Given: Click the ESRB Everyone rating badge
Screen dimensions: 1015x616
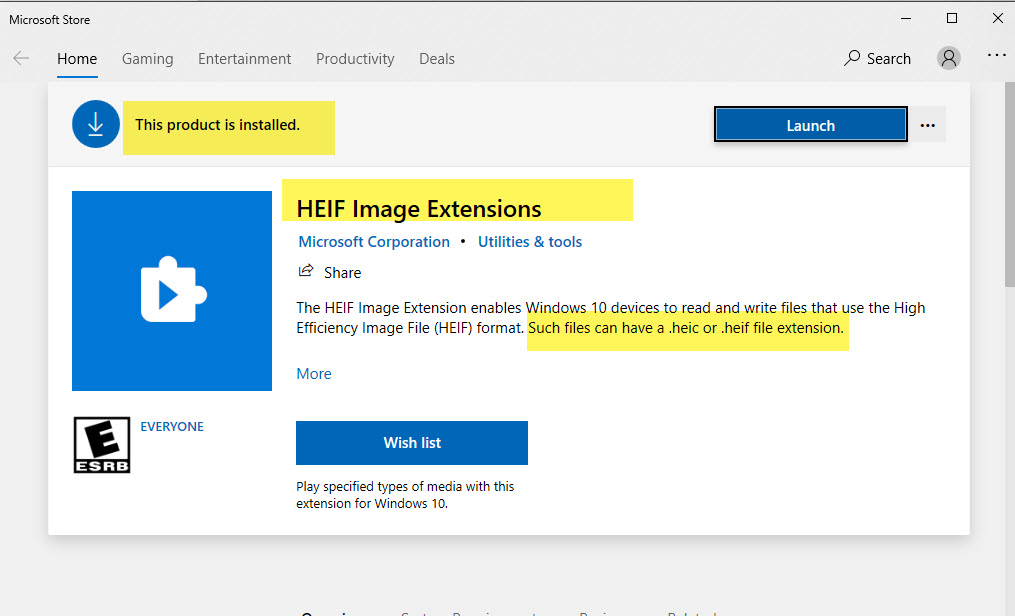Looking at the screenshot, I should click(x=102, y=444).
